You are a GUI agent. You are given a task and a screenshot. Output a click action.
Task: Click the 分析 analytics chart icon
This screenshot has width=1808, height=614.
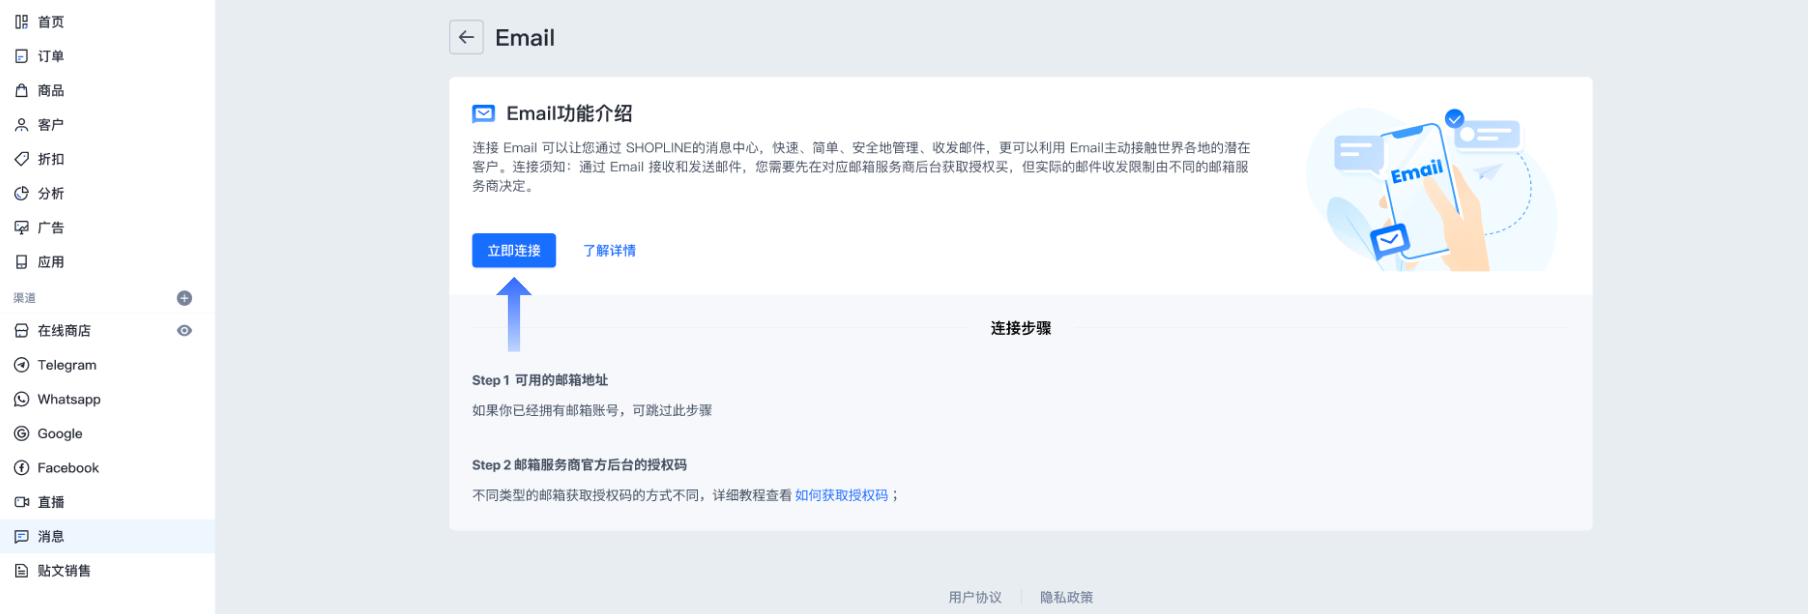click(21, 193)
